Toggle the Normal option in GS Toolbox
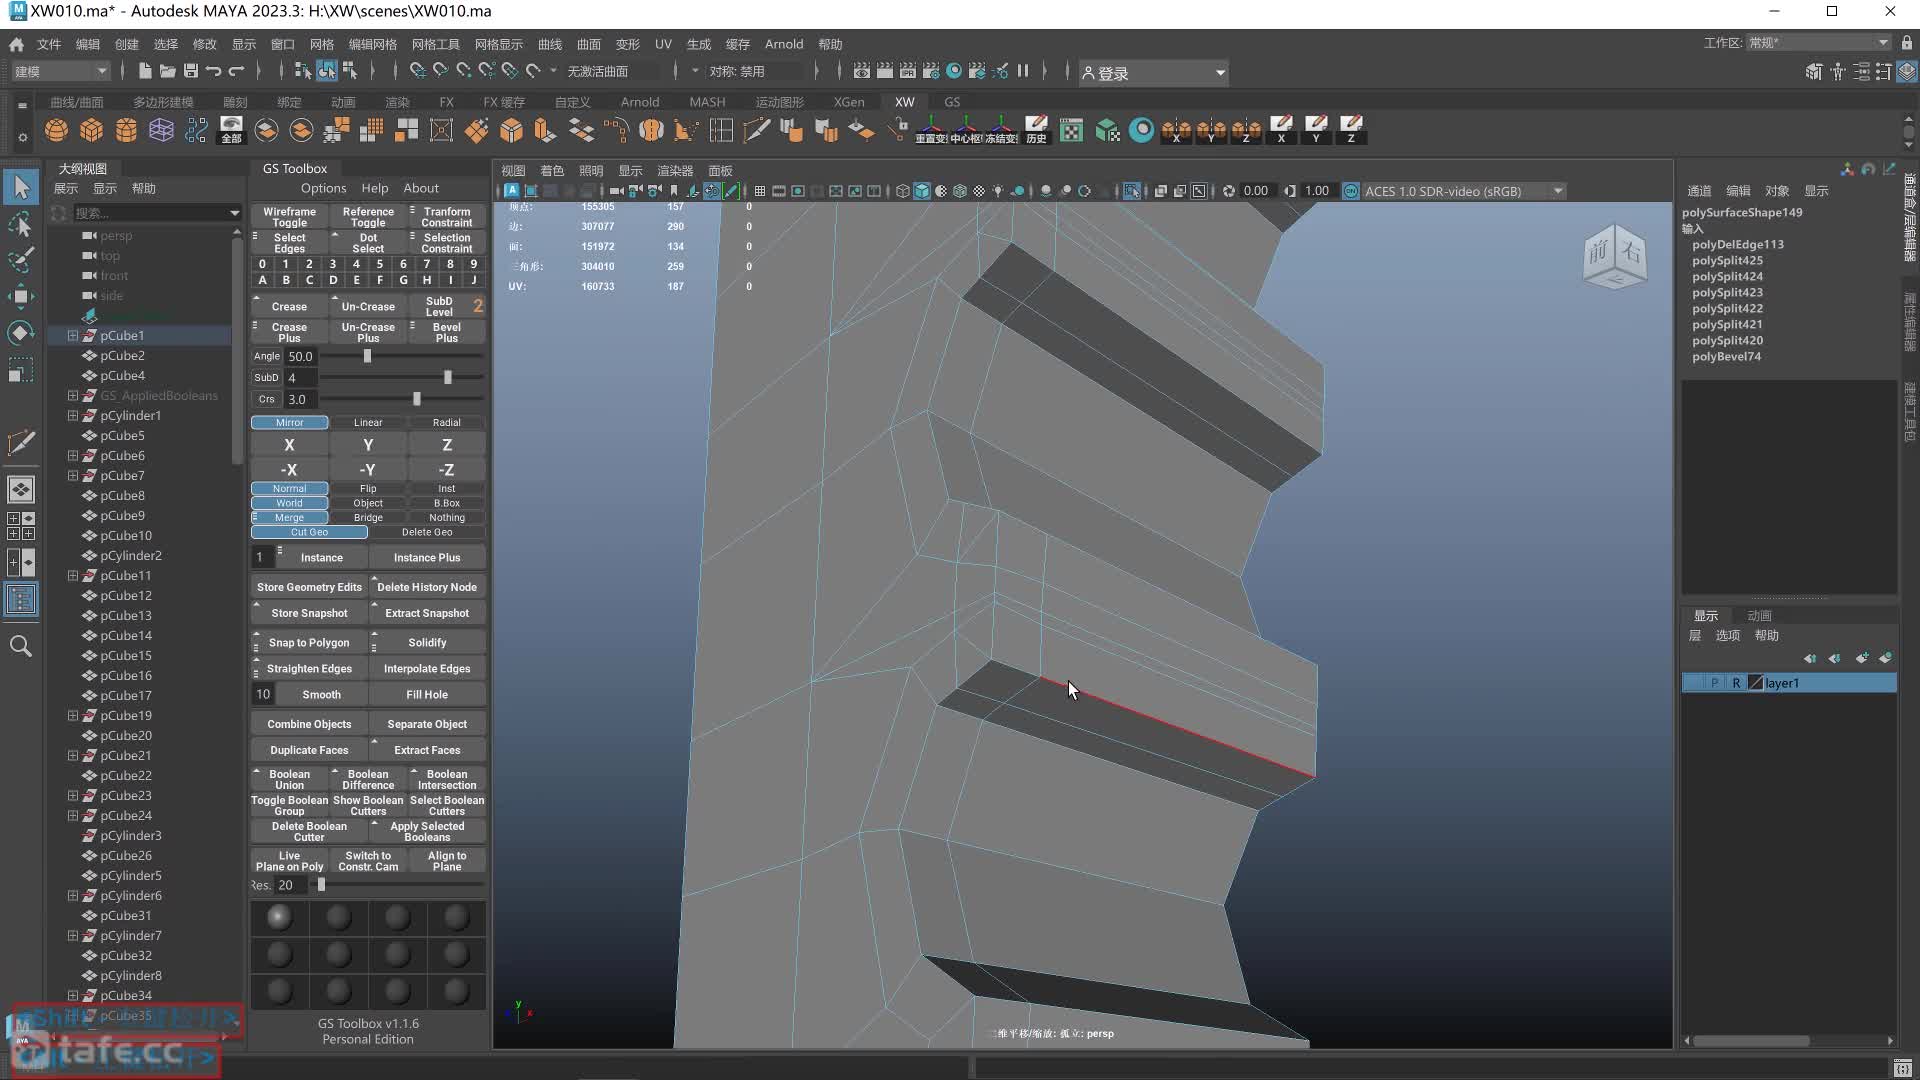This screenshot has height=1080, width=1920. pyautogui.click(x=289, y=489)
